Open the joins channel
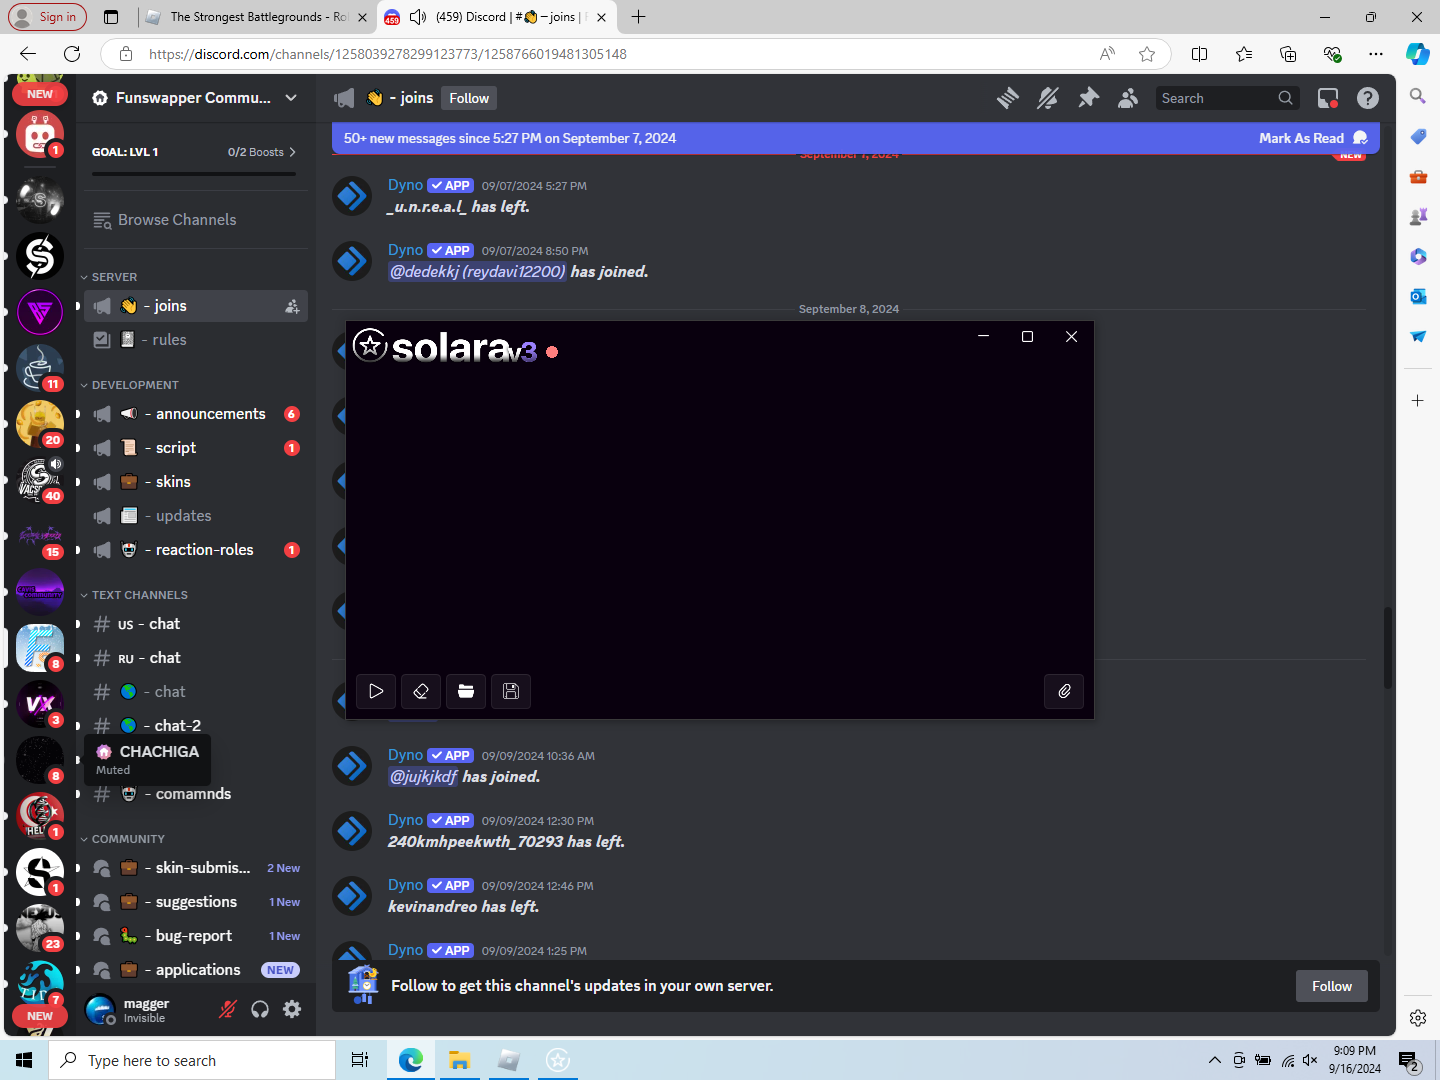1440x1080 pixels. point(196,306)
